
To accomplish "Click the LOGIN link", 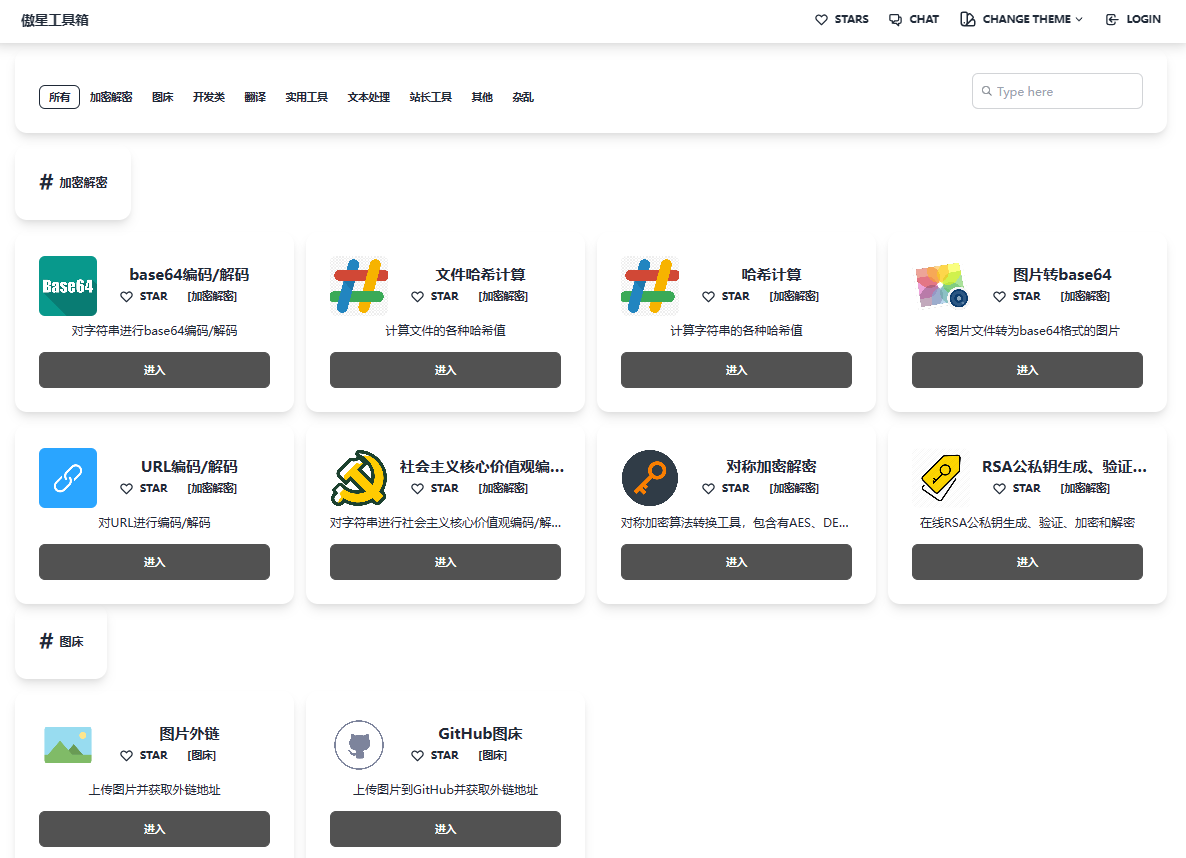I will click(1133, 18).
